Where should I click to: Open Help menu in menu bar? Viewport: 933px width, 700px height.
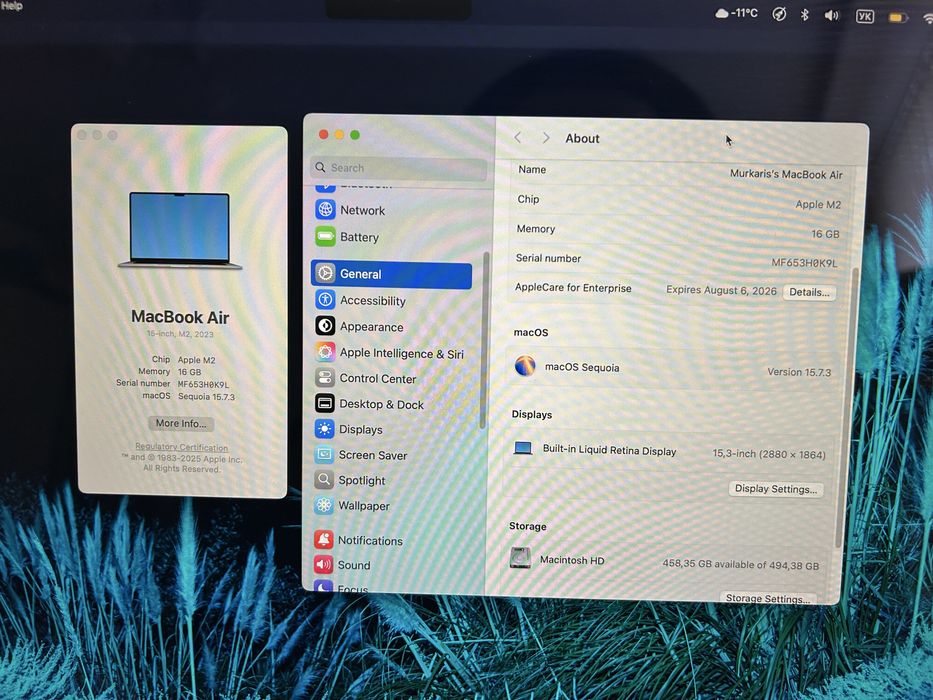(11, 6)
